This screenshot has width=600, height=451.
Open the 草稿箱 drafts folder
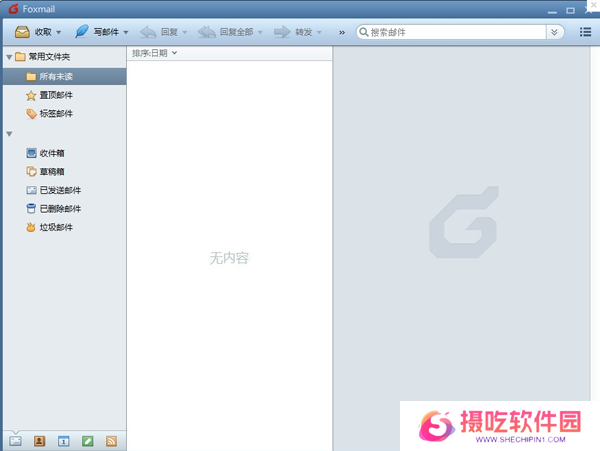[52, 171]
